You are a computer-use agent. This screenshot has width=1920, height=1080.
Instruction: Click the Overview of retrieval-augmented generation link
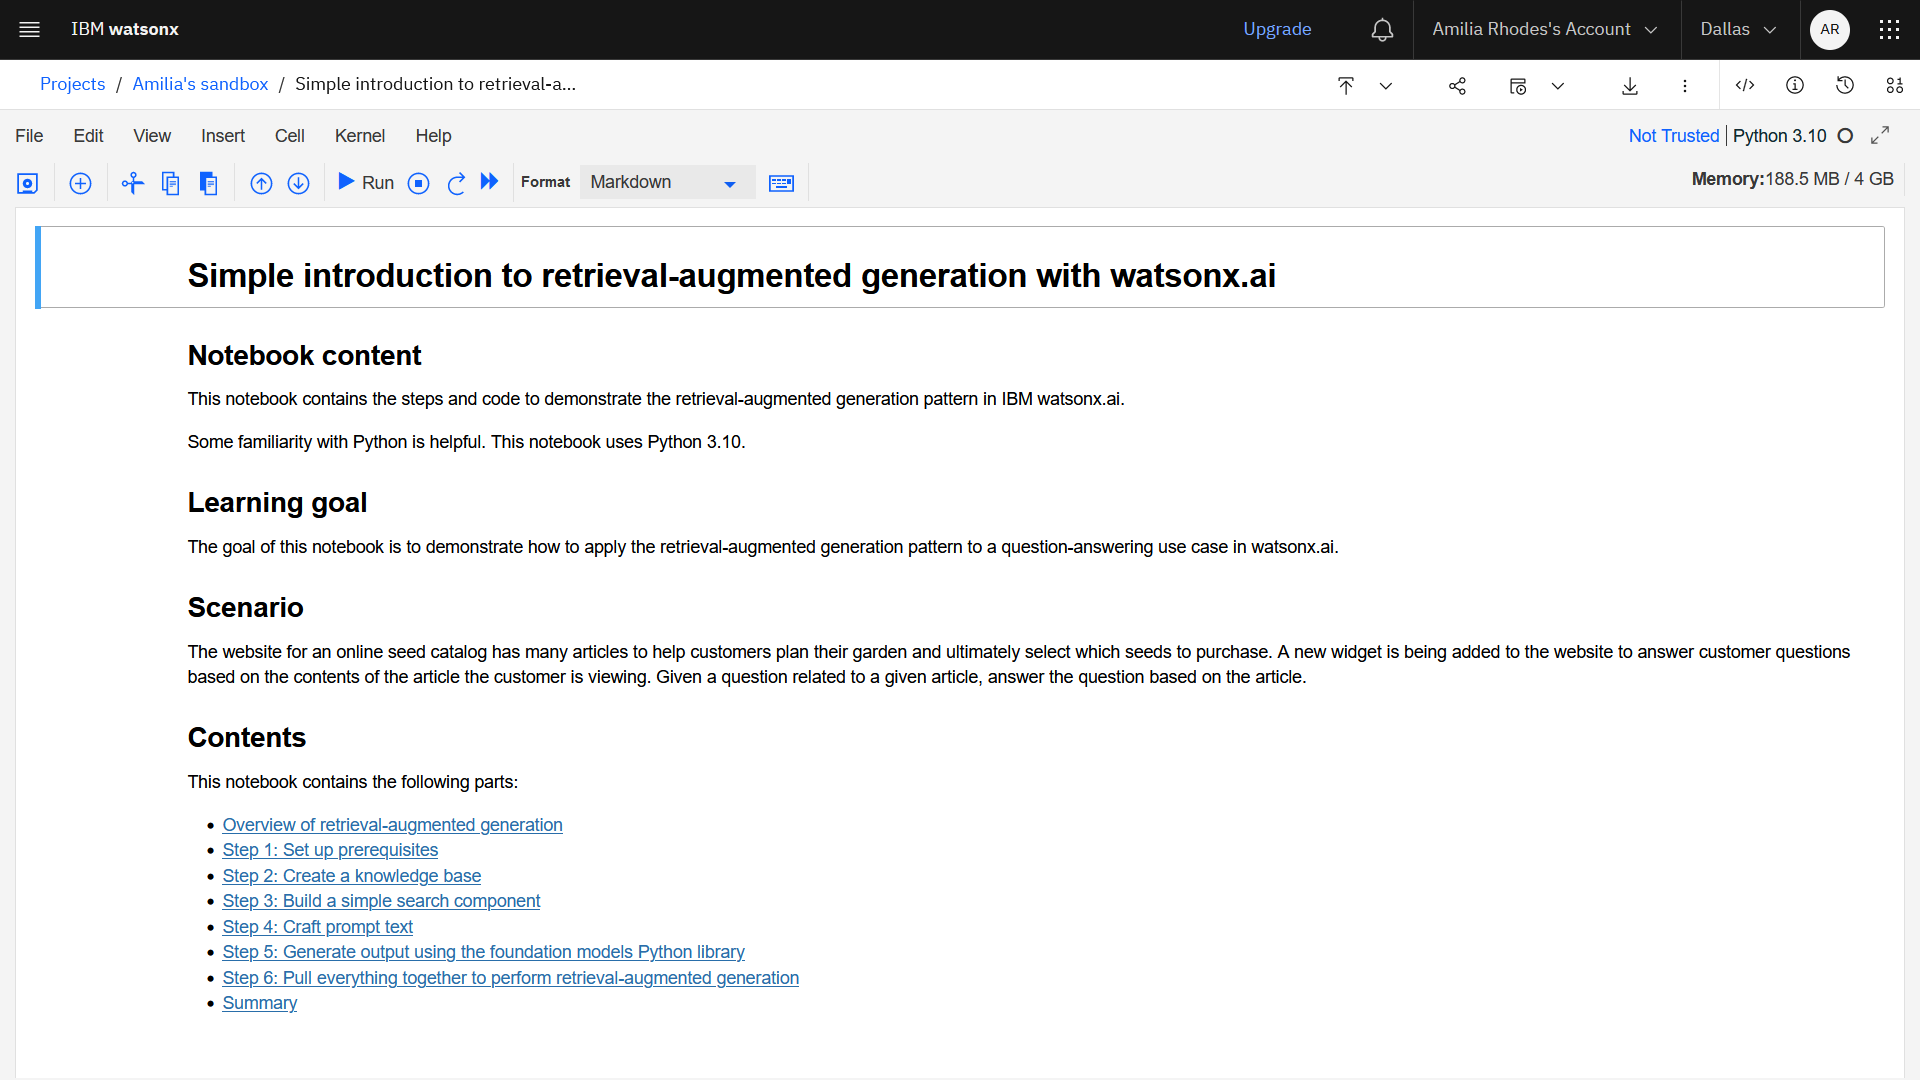pos(393,824)
